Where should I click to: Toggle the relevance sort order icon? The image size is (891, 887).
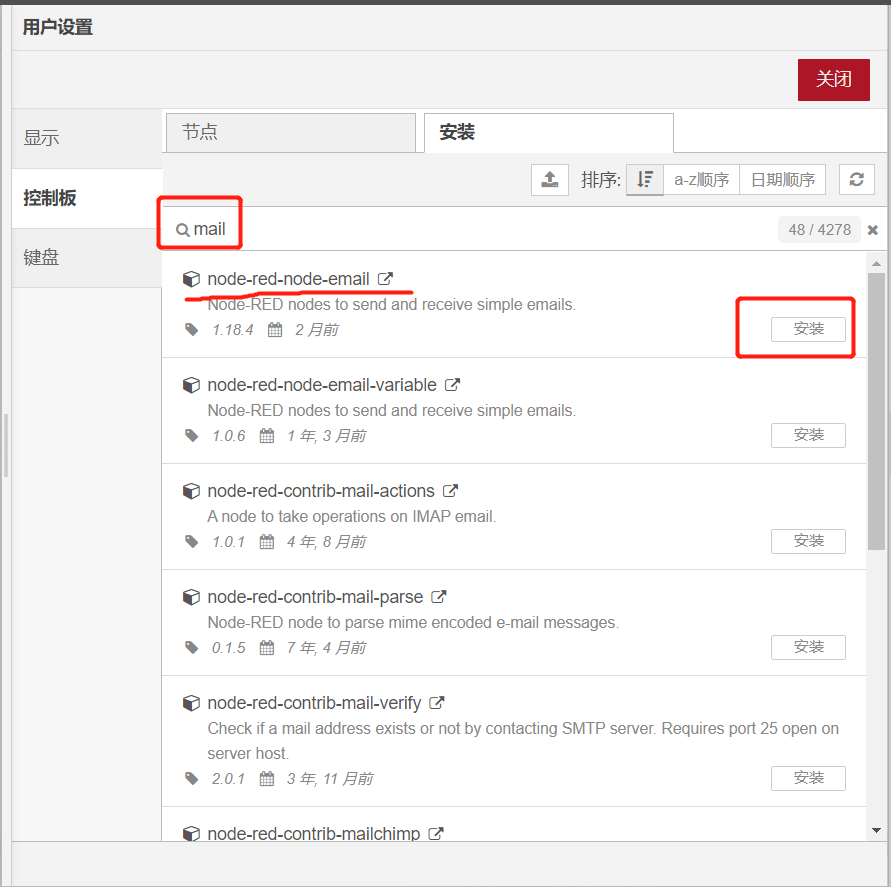(644, 180)
